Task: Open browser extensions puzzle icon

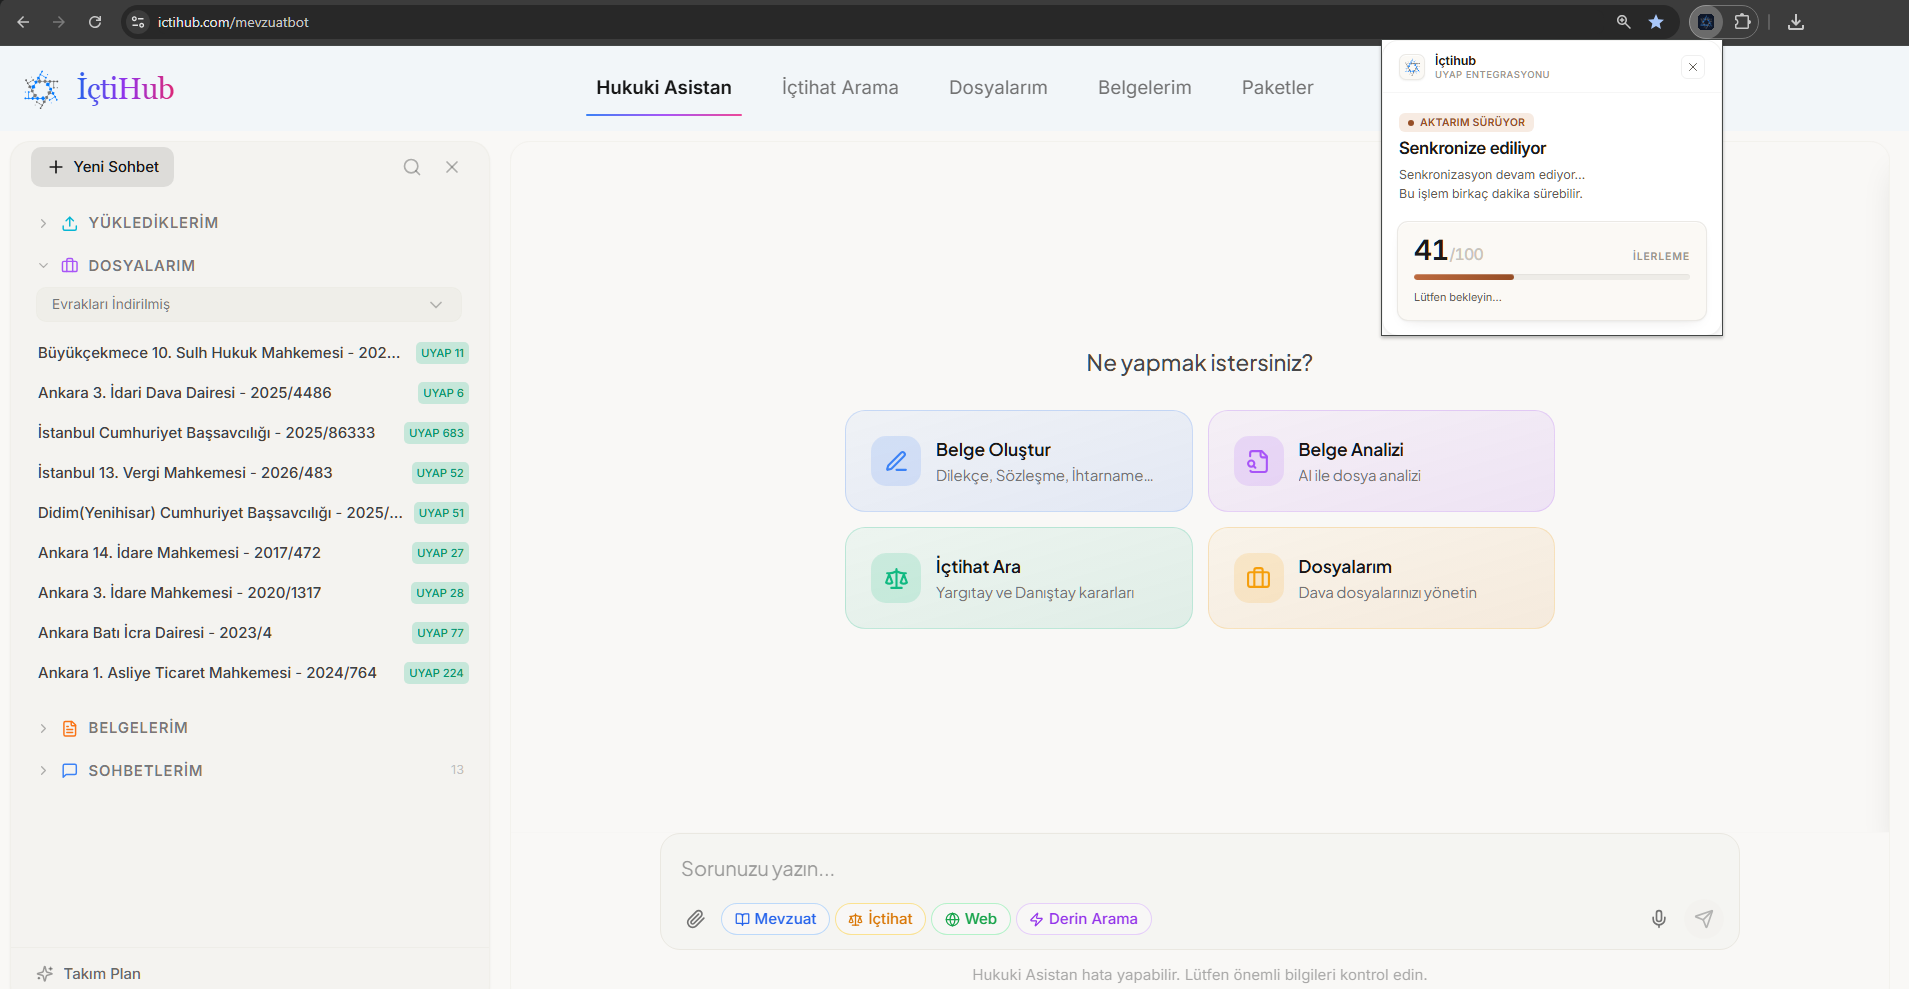Action: pyautogui.click(x=1742, y=22)
